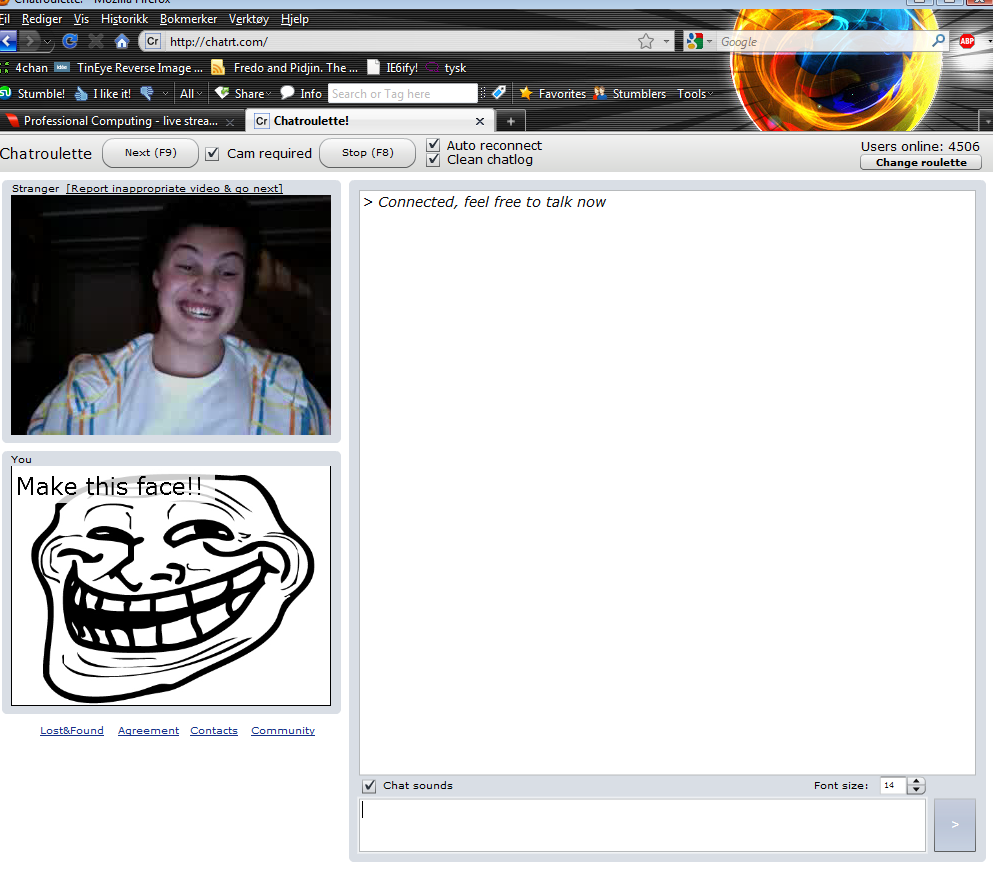Viewport: 993px width, 877px height.
Task: Open the Hjelp menu
Action: point(294,19)
